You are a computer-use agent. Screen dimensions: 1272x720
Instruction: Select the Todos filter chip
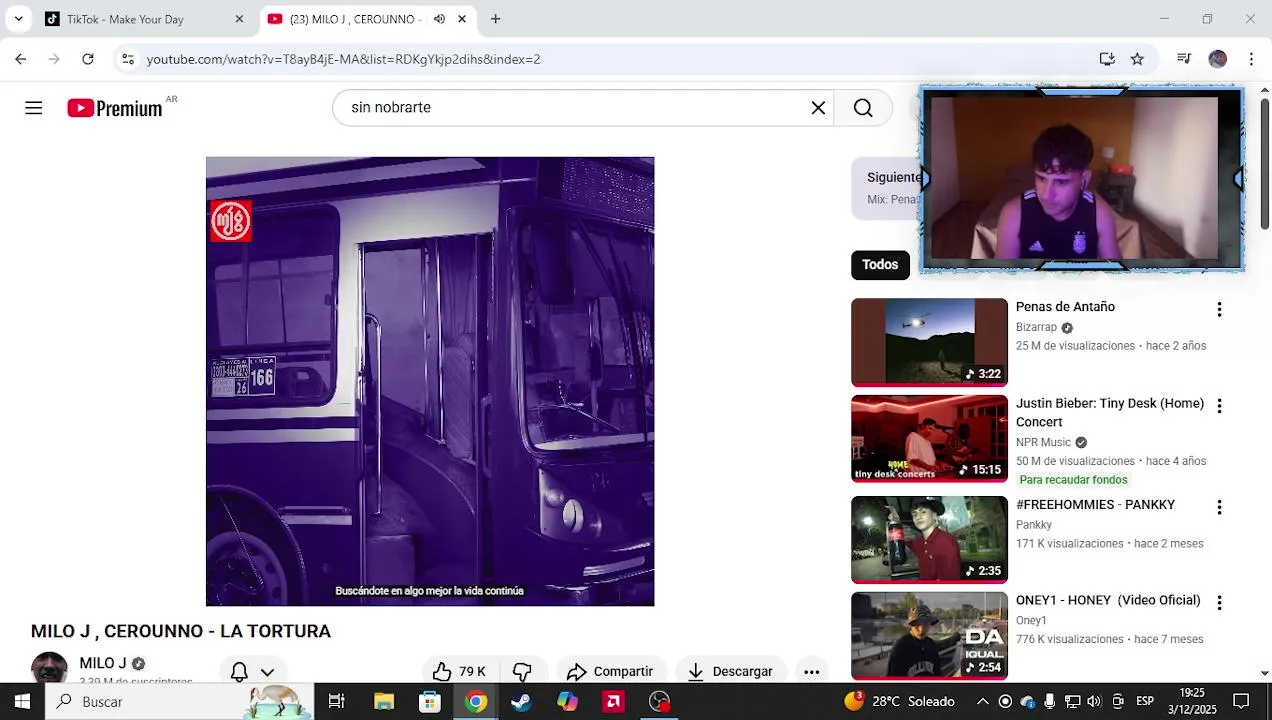(880, 265)
